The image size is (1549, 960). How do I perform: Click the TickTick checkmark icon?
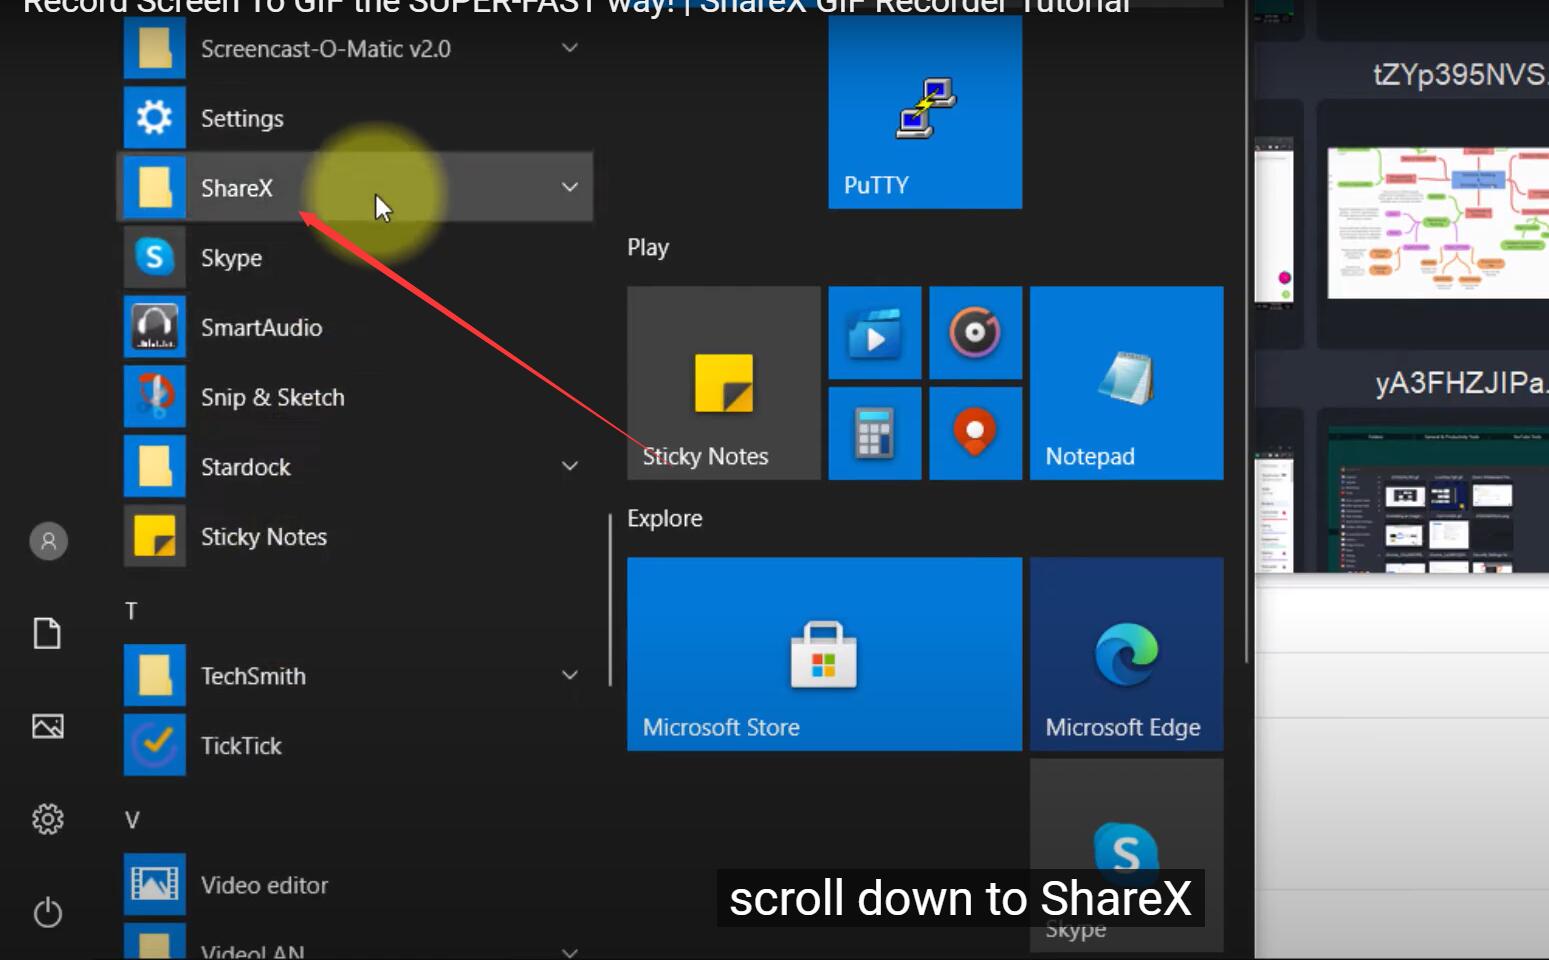point(155,745)
